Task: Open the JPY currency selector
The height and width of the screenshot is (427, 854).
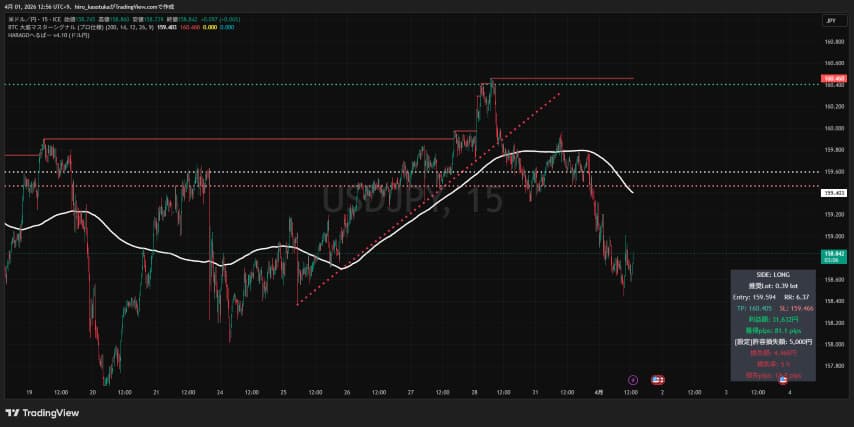Action: [x=830, y=20]
